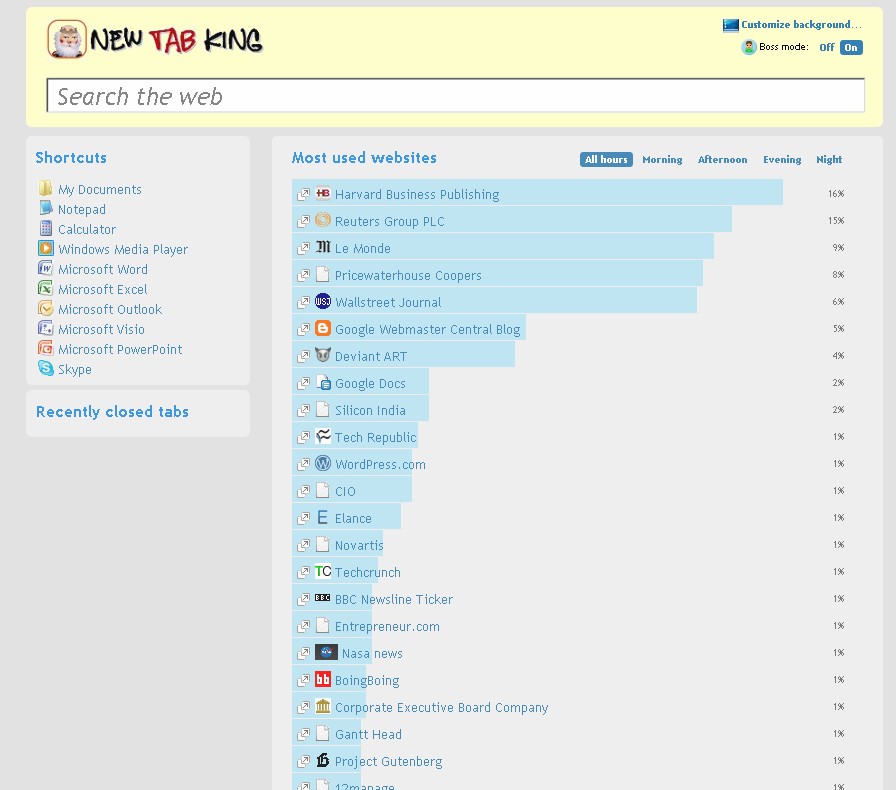The height and width of the screenshot is (790, 896).
Task: Open Calculator shortcut icon
Action: point(45,229)
